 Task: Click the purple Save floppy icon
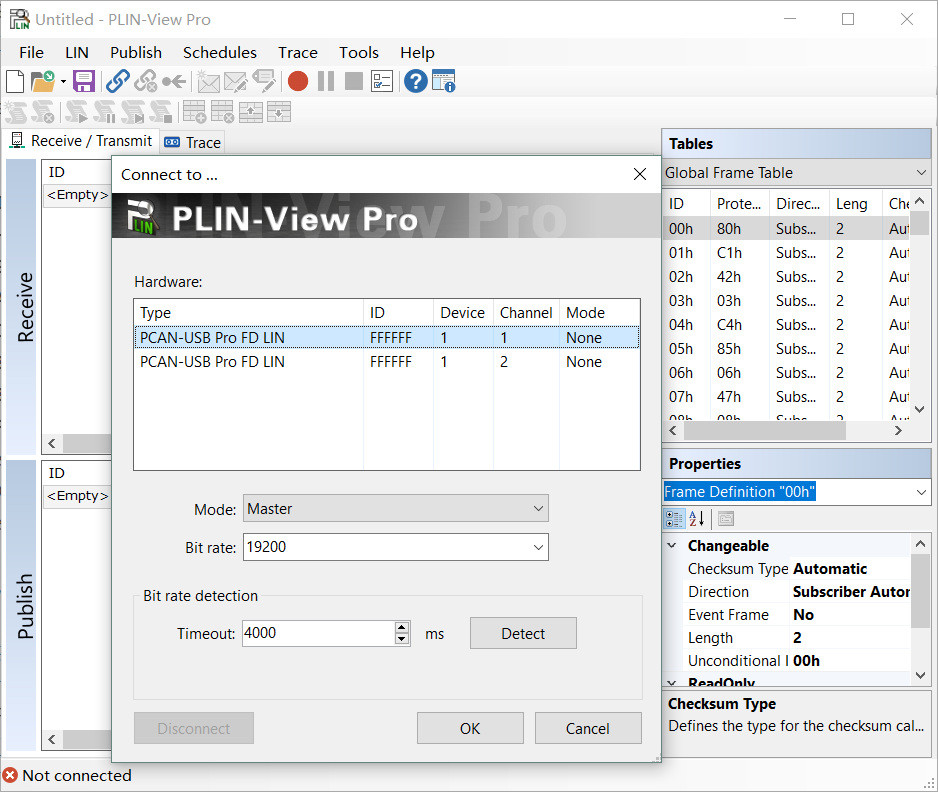pos(84,81)
